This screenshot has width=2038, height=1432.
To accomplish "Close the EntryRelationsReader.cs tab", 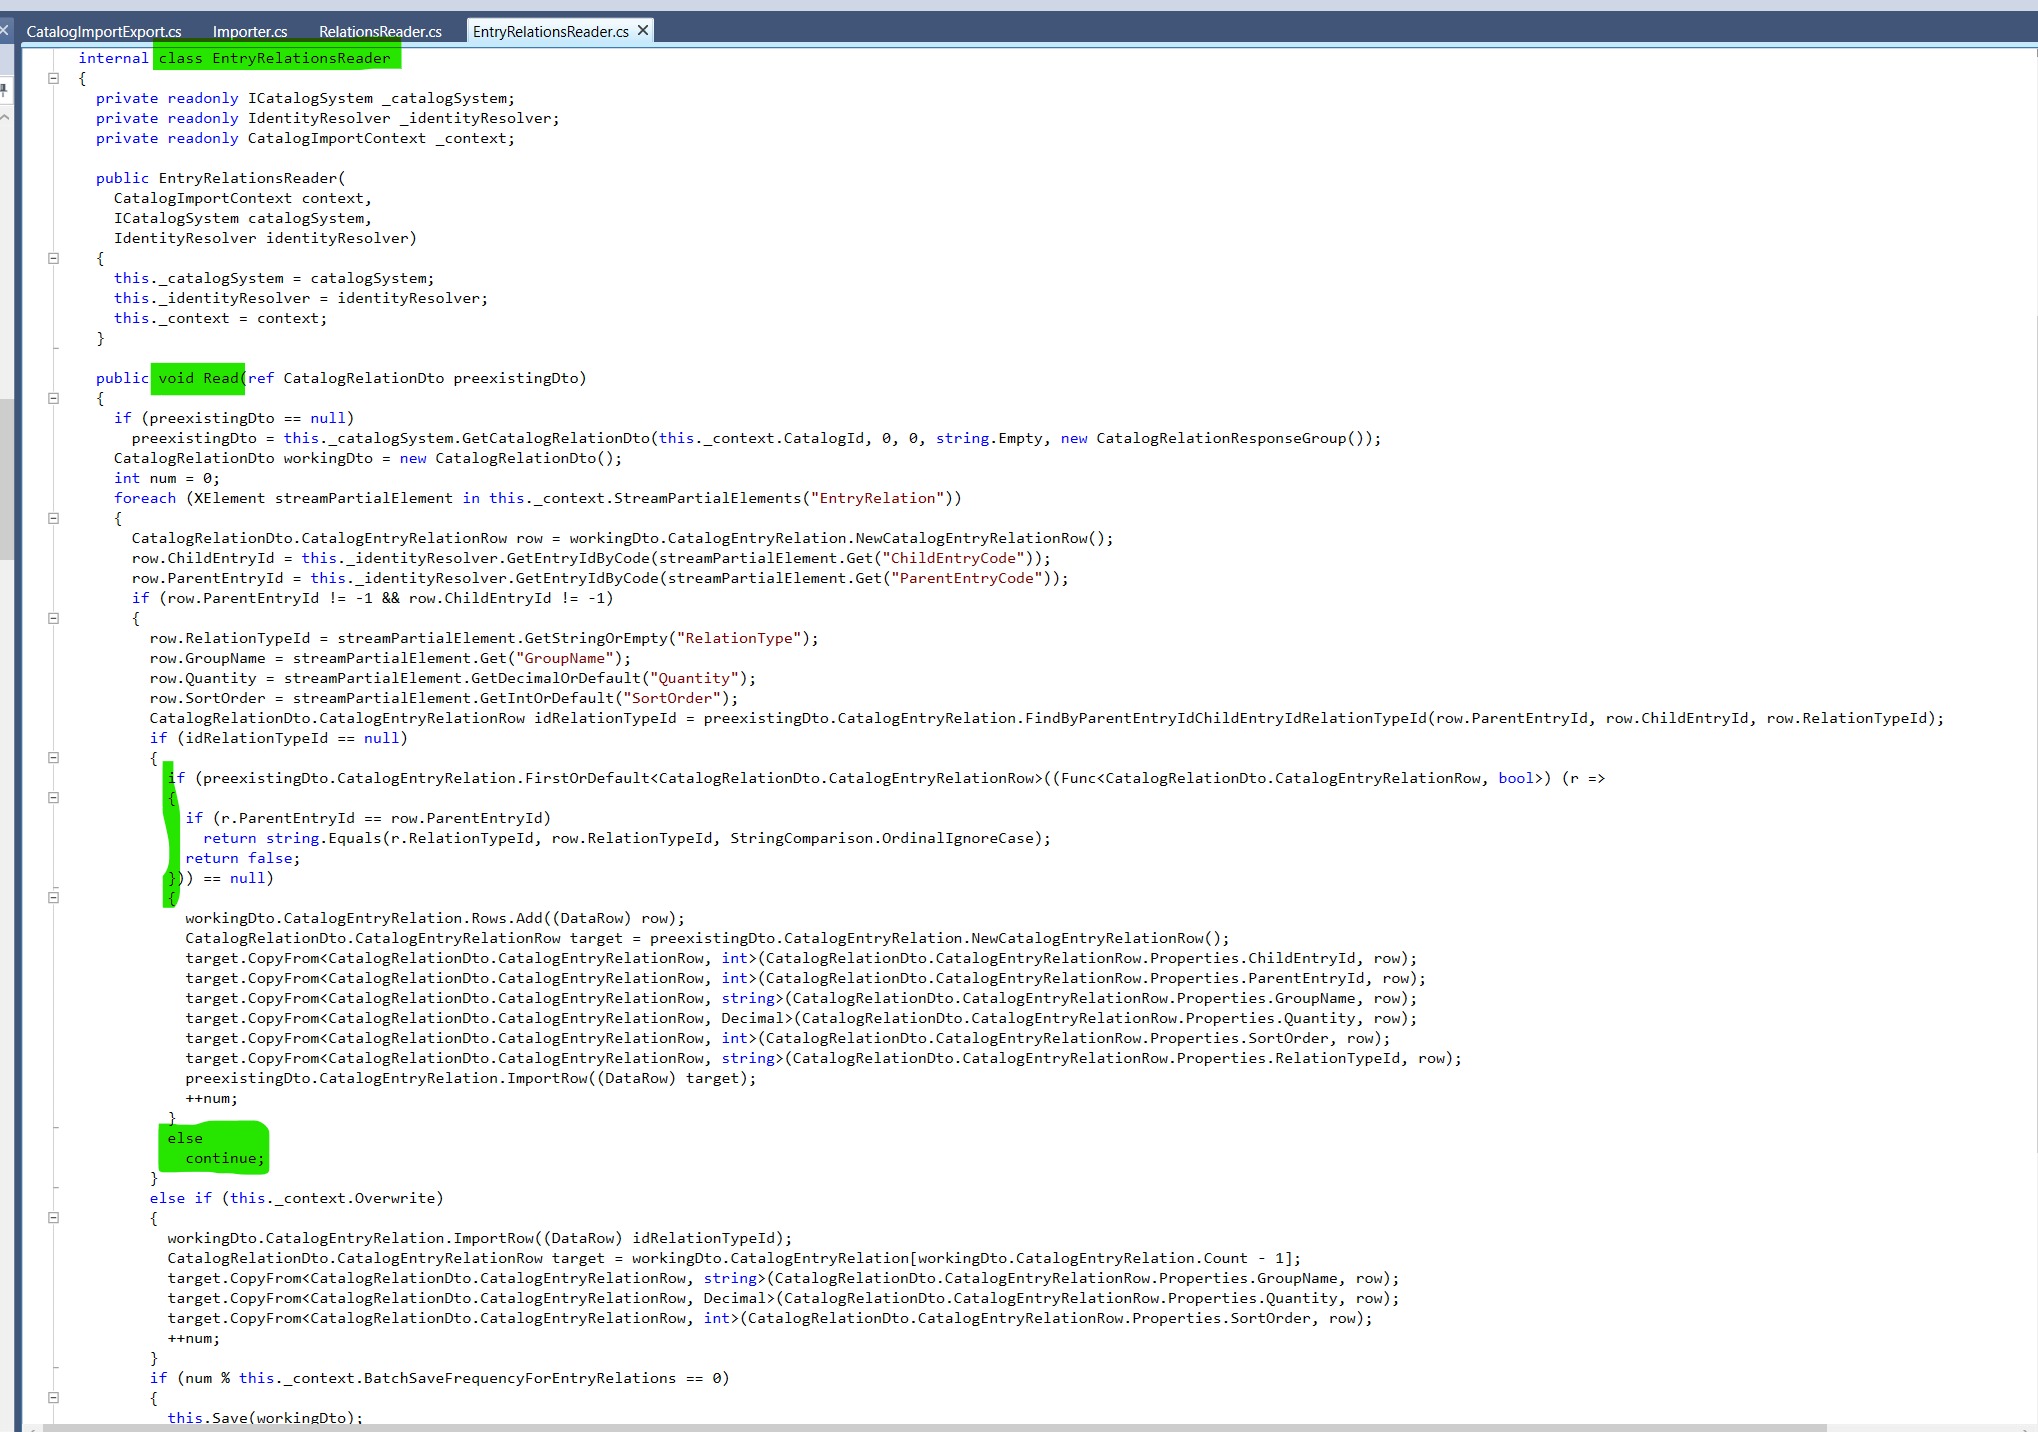I will pyautogui.click(x=643, y=31).
